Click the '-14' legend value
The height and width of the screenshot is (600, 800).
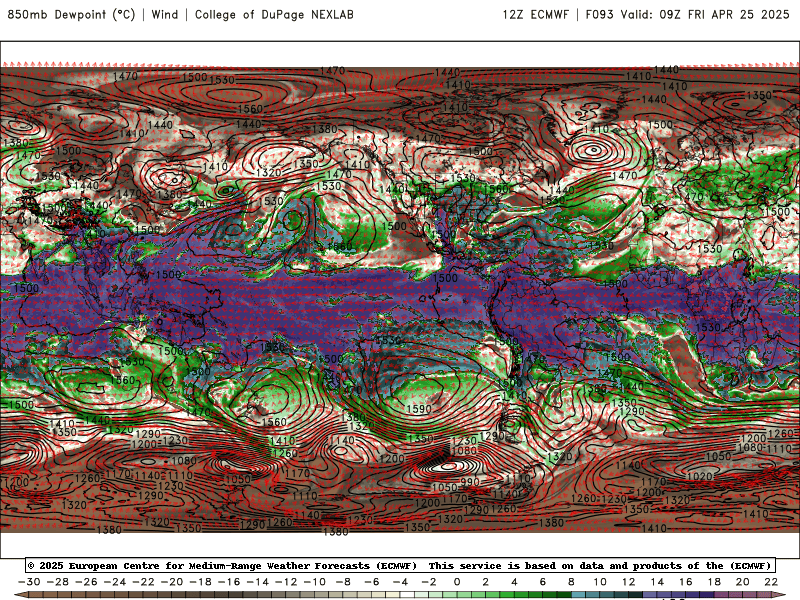258,582
